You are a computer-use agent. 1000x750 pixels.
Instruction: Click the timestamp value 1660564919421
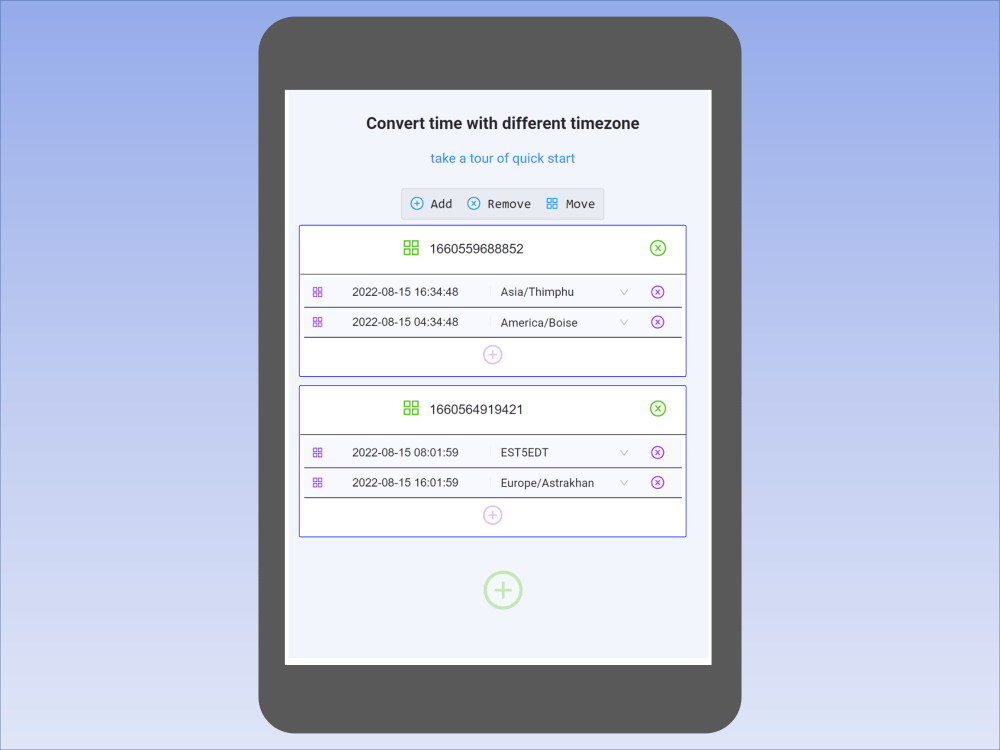[x=476, y=409]
